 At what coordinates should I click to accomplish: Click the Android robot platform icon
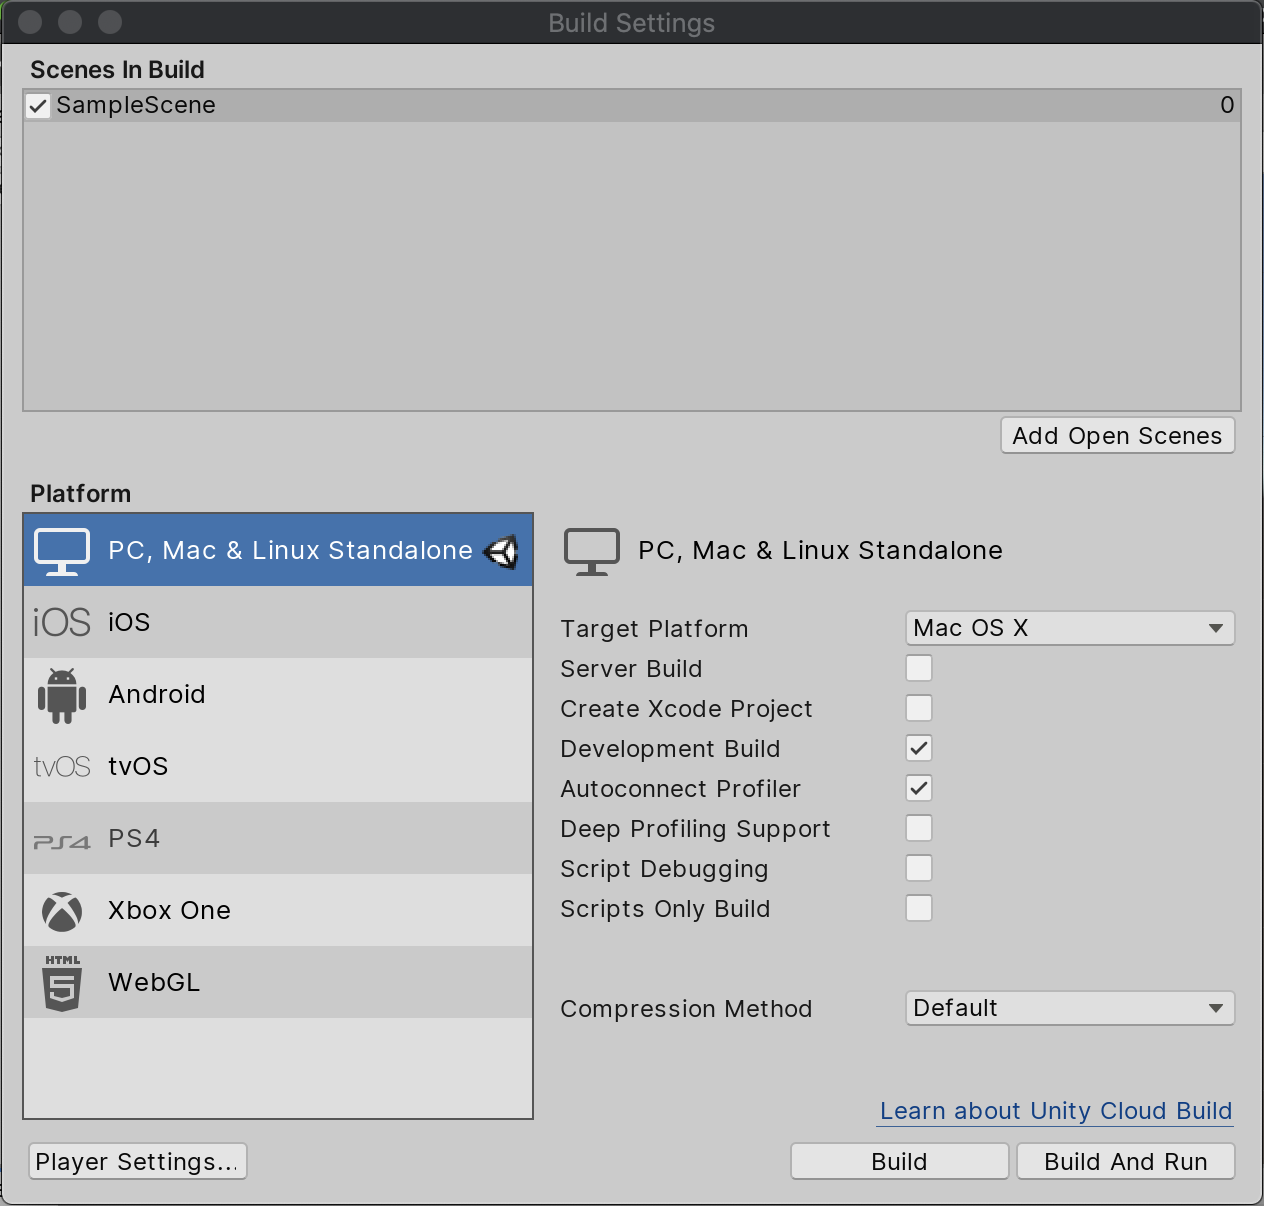(62, 695)
